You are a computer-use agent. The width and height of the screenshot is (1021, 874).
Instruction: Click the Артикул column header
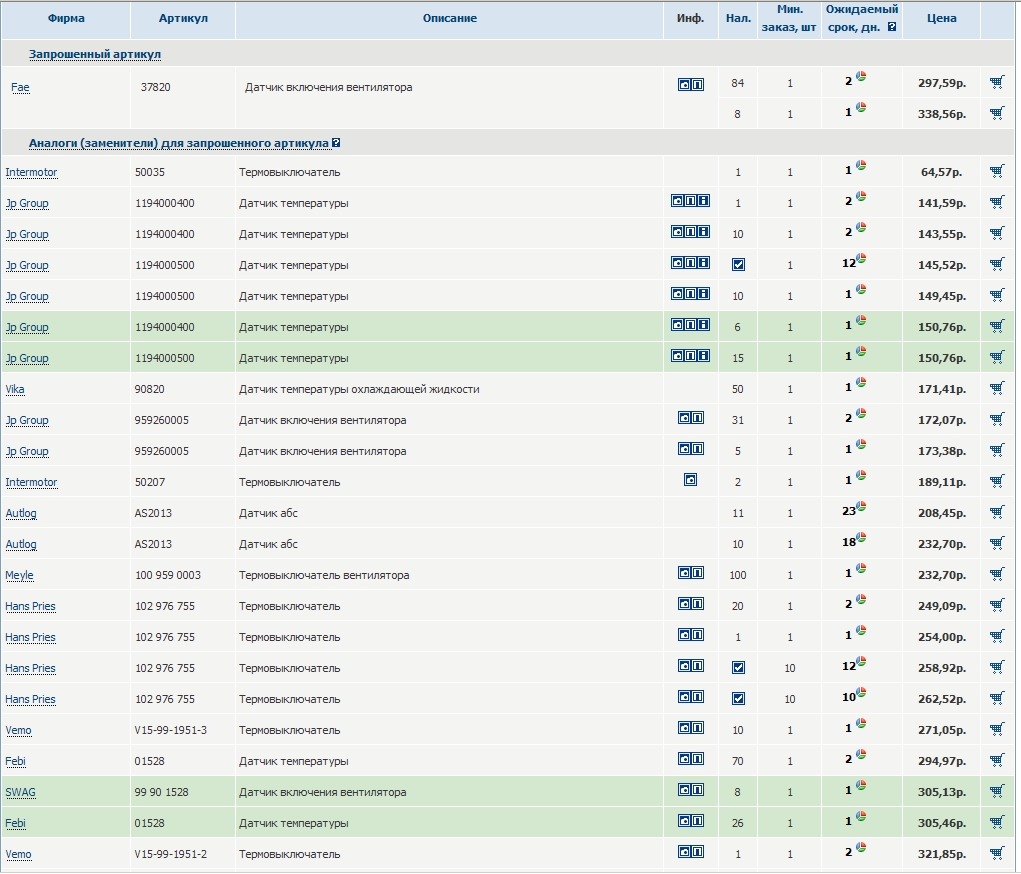coord(183,18)
